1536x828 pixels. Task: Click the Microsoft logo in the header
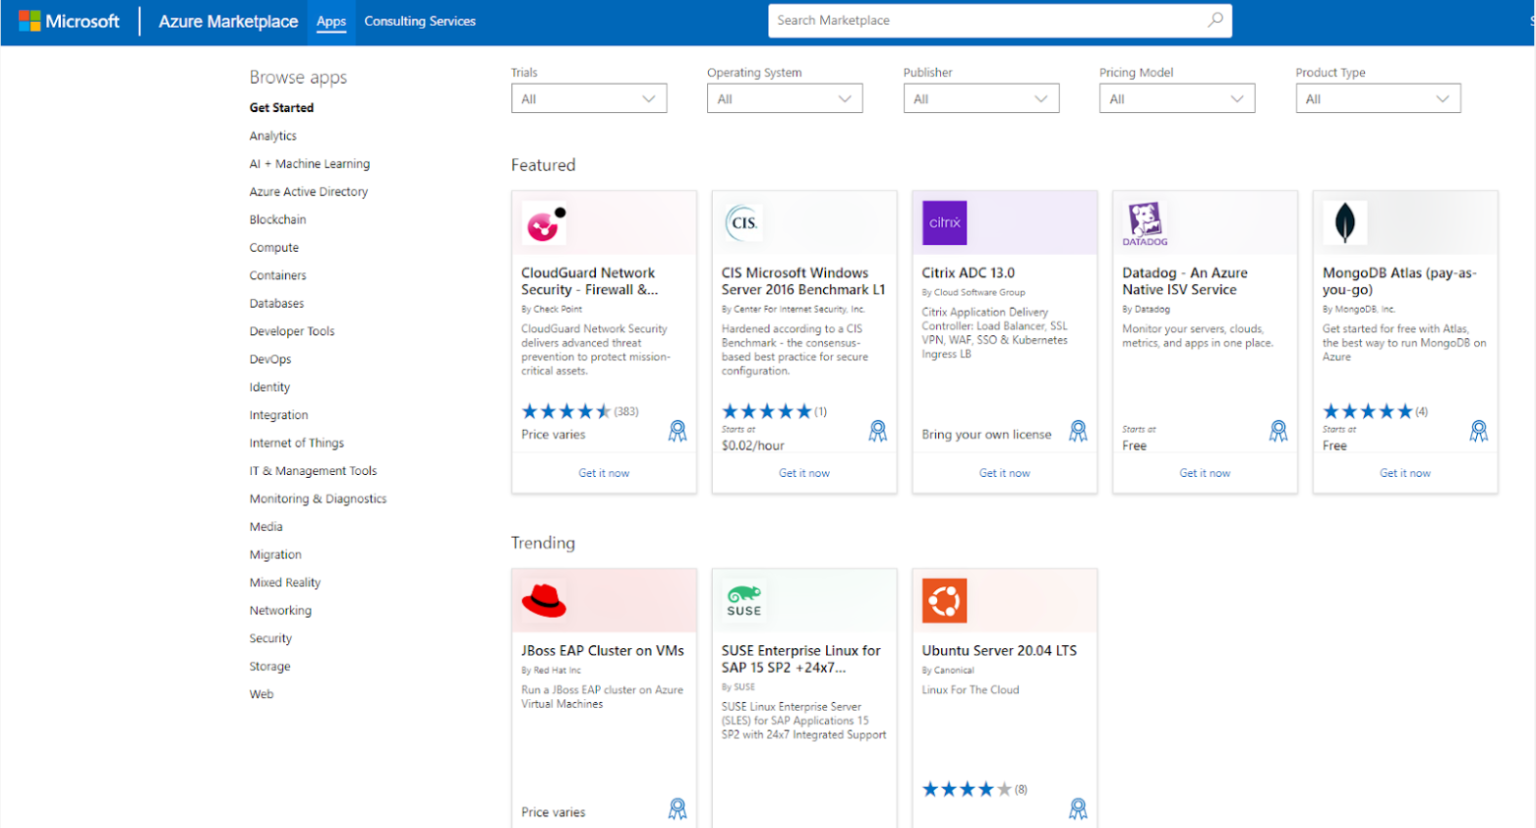pos(69,21)
